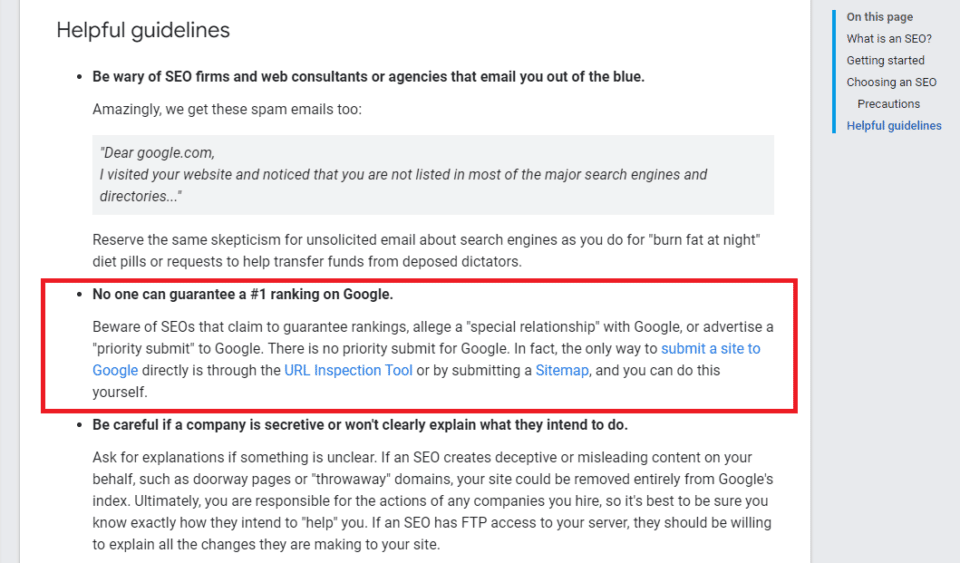Open the URL Inspection Tool link

[x=348, y=370]
